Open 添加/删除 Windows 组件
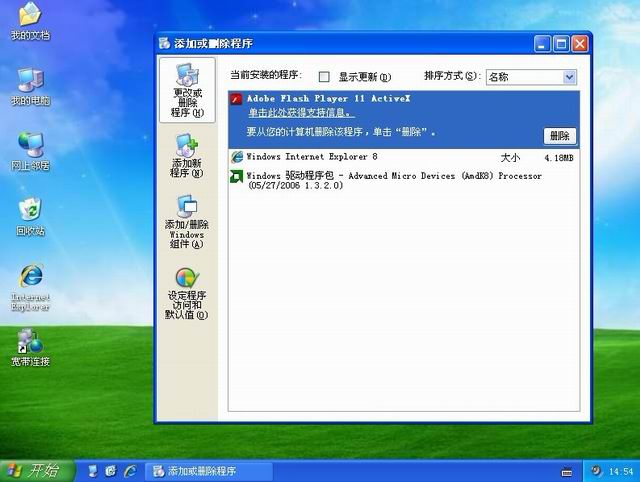This screenshot has width=640, height=482. coord(187,222)
